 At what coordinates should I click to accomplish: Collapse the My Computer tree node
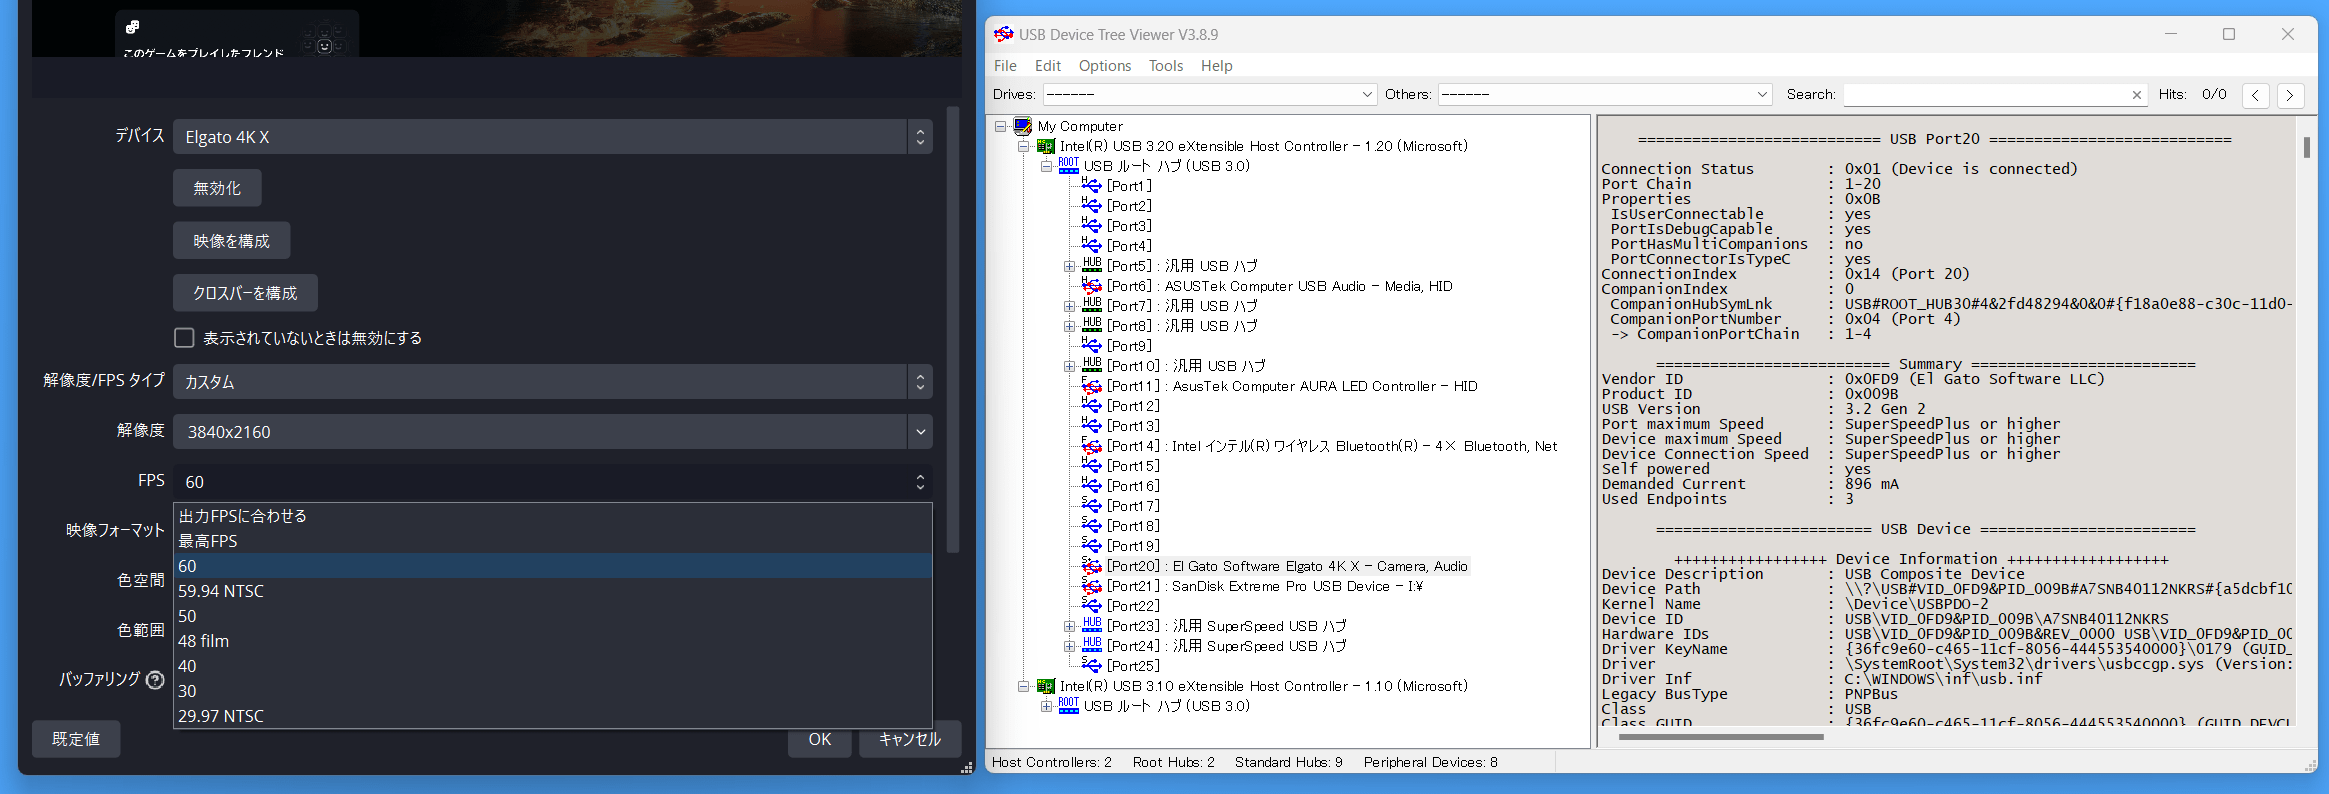1000,126
